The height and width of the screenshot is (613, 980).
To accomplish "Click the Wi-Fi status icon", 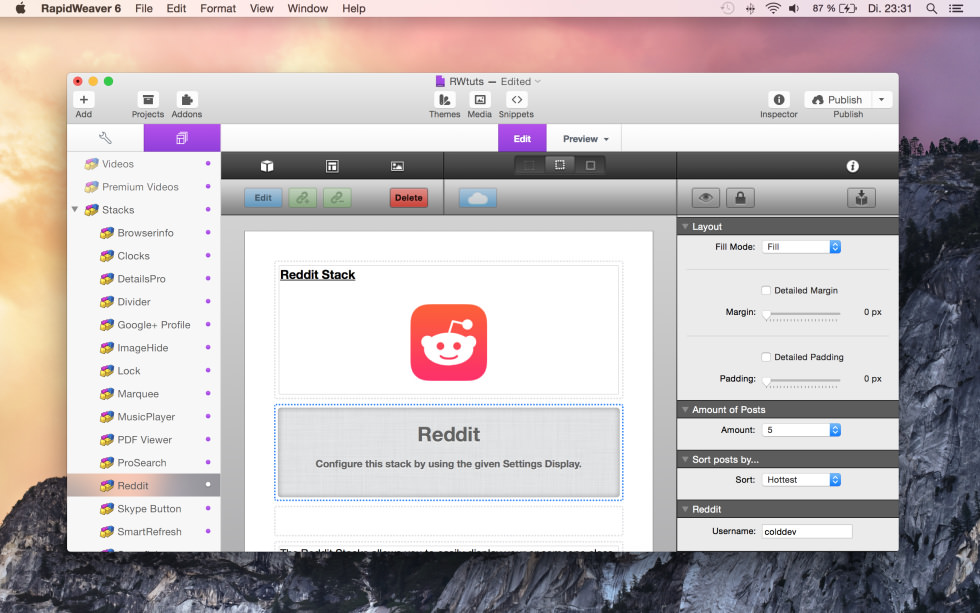I will (773, 9).
